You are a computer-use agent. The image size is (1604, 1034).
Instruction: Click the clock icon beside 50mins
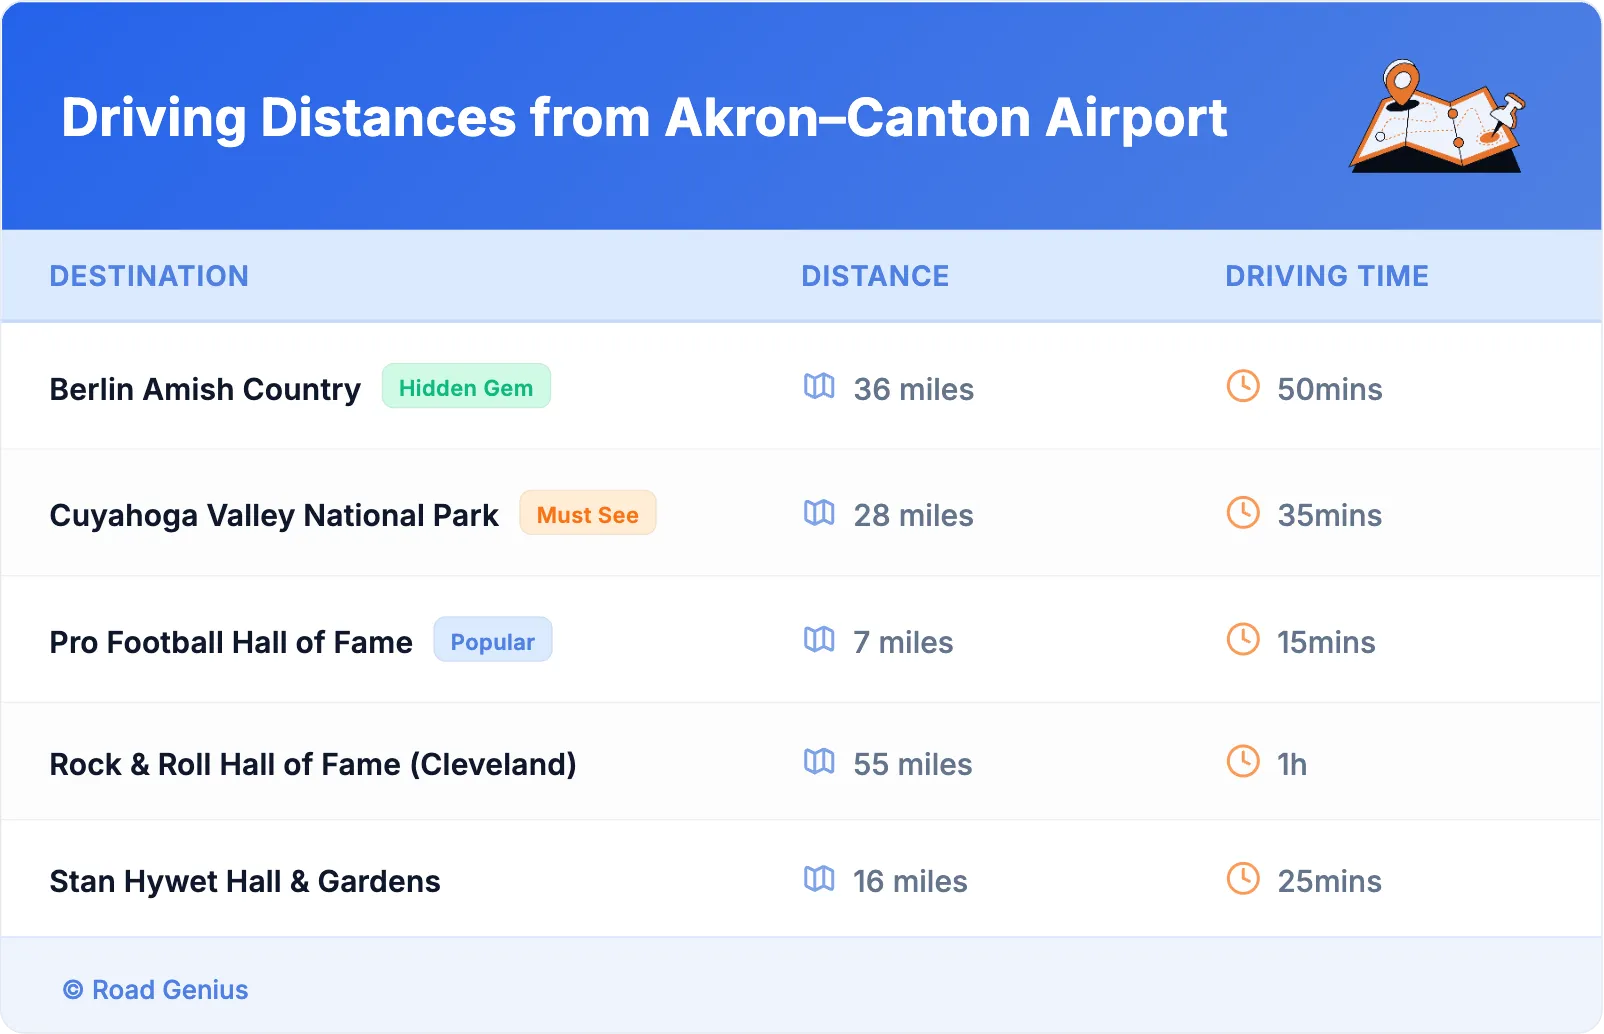pos(1243,386)
